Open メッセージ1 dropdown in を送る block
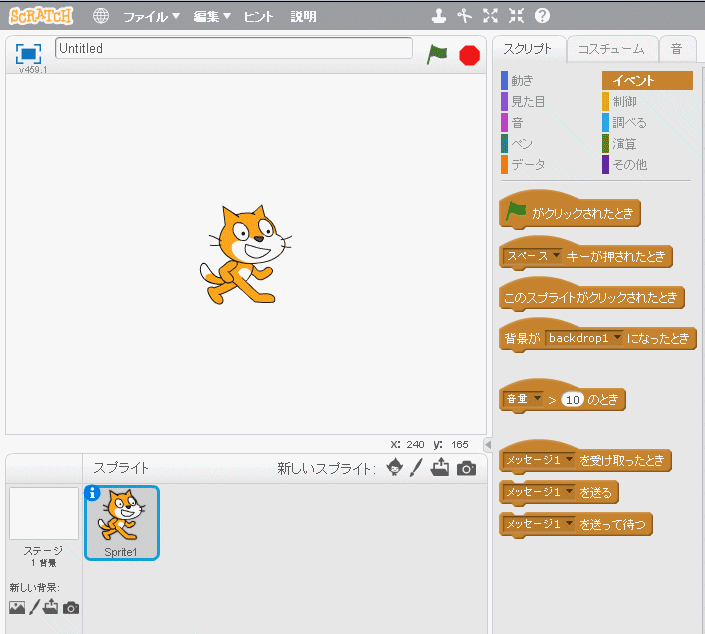705x634 pixels. [x=539, y=492]
